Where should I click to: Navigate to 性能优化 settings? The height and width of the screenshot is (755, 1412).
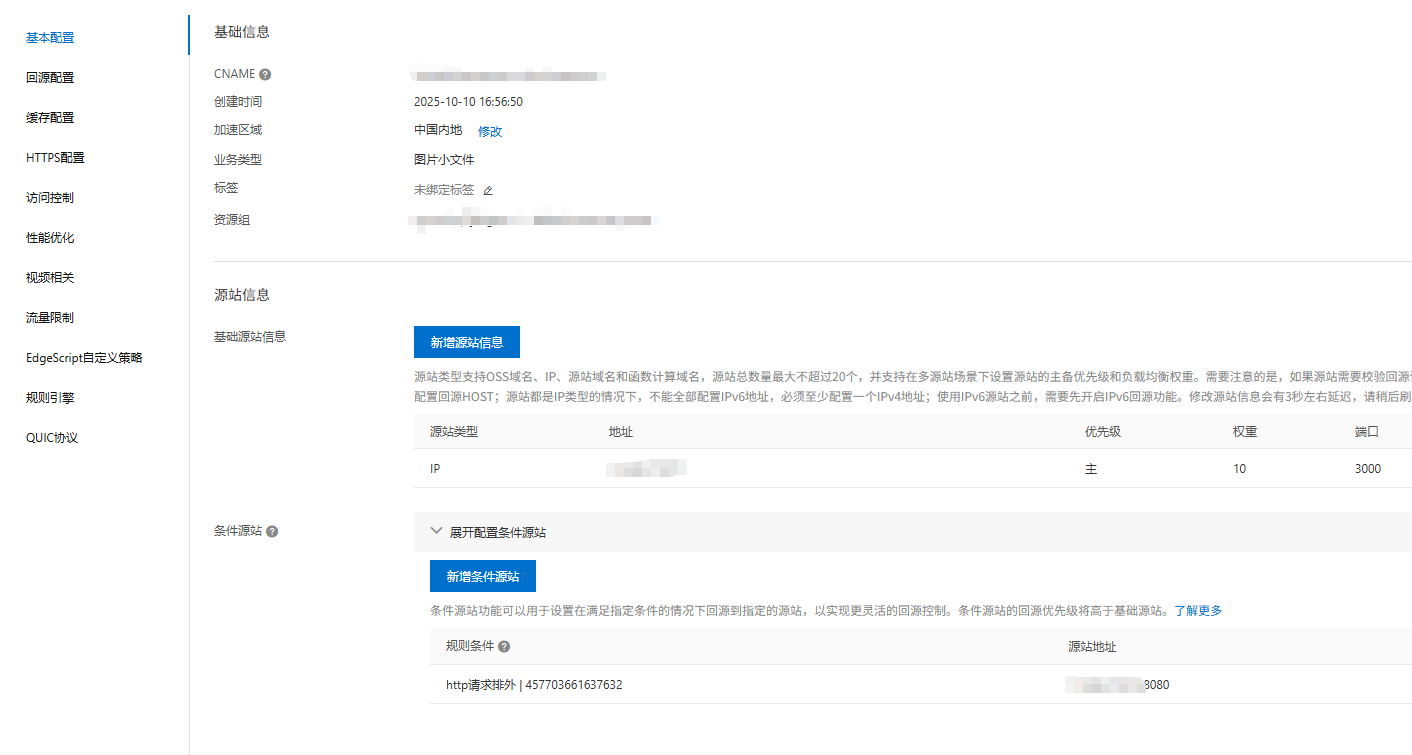pyautogui.click(x=50, y=238)
